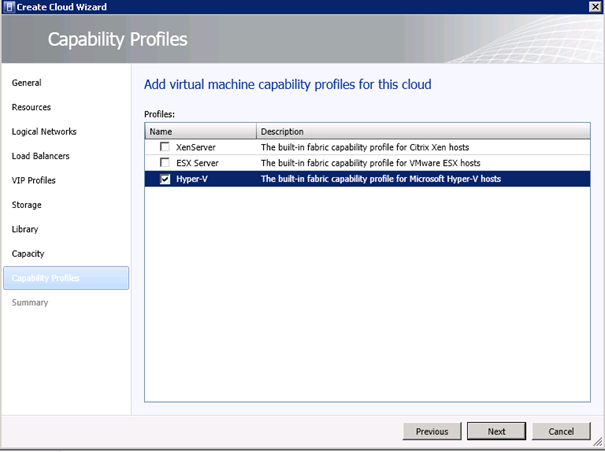The image size is (605, 452).
Task: Click the Next button
Action: pos(496,431)
